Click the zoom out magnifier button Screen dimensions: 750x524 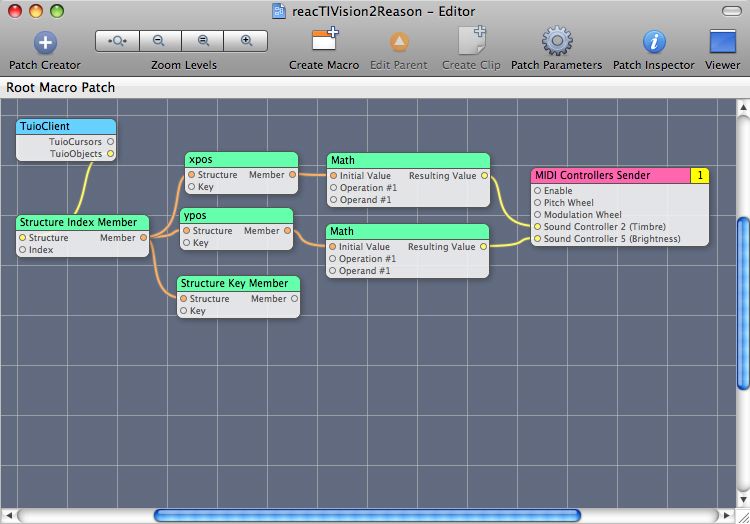pos(160,41)
